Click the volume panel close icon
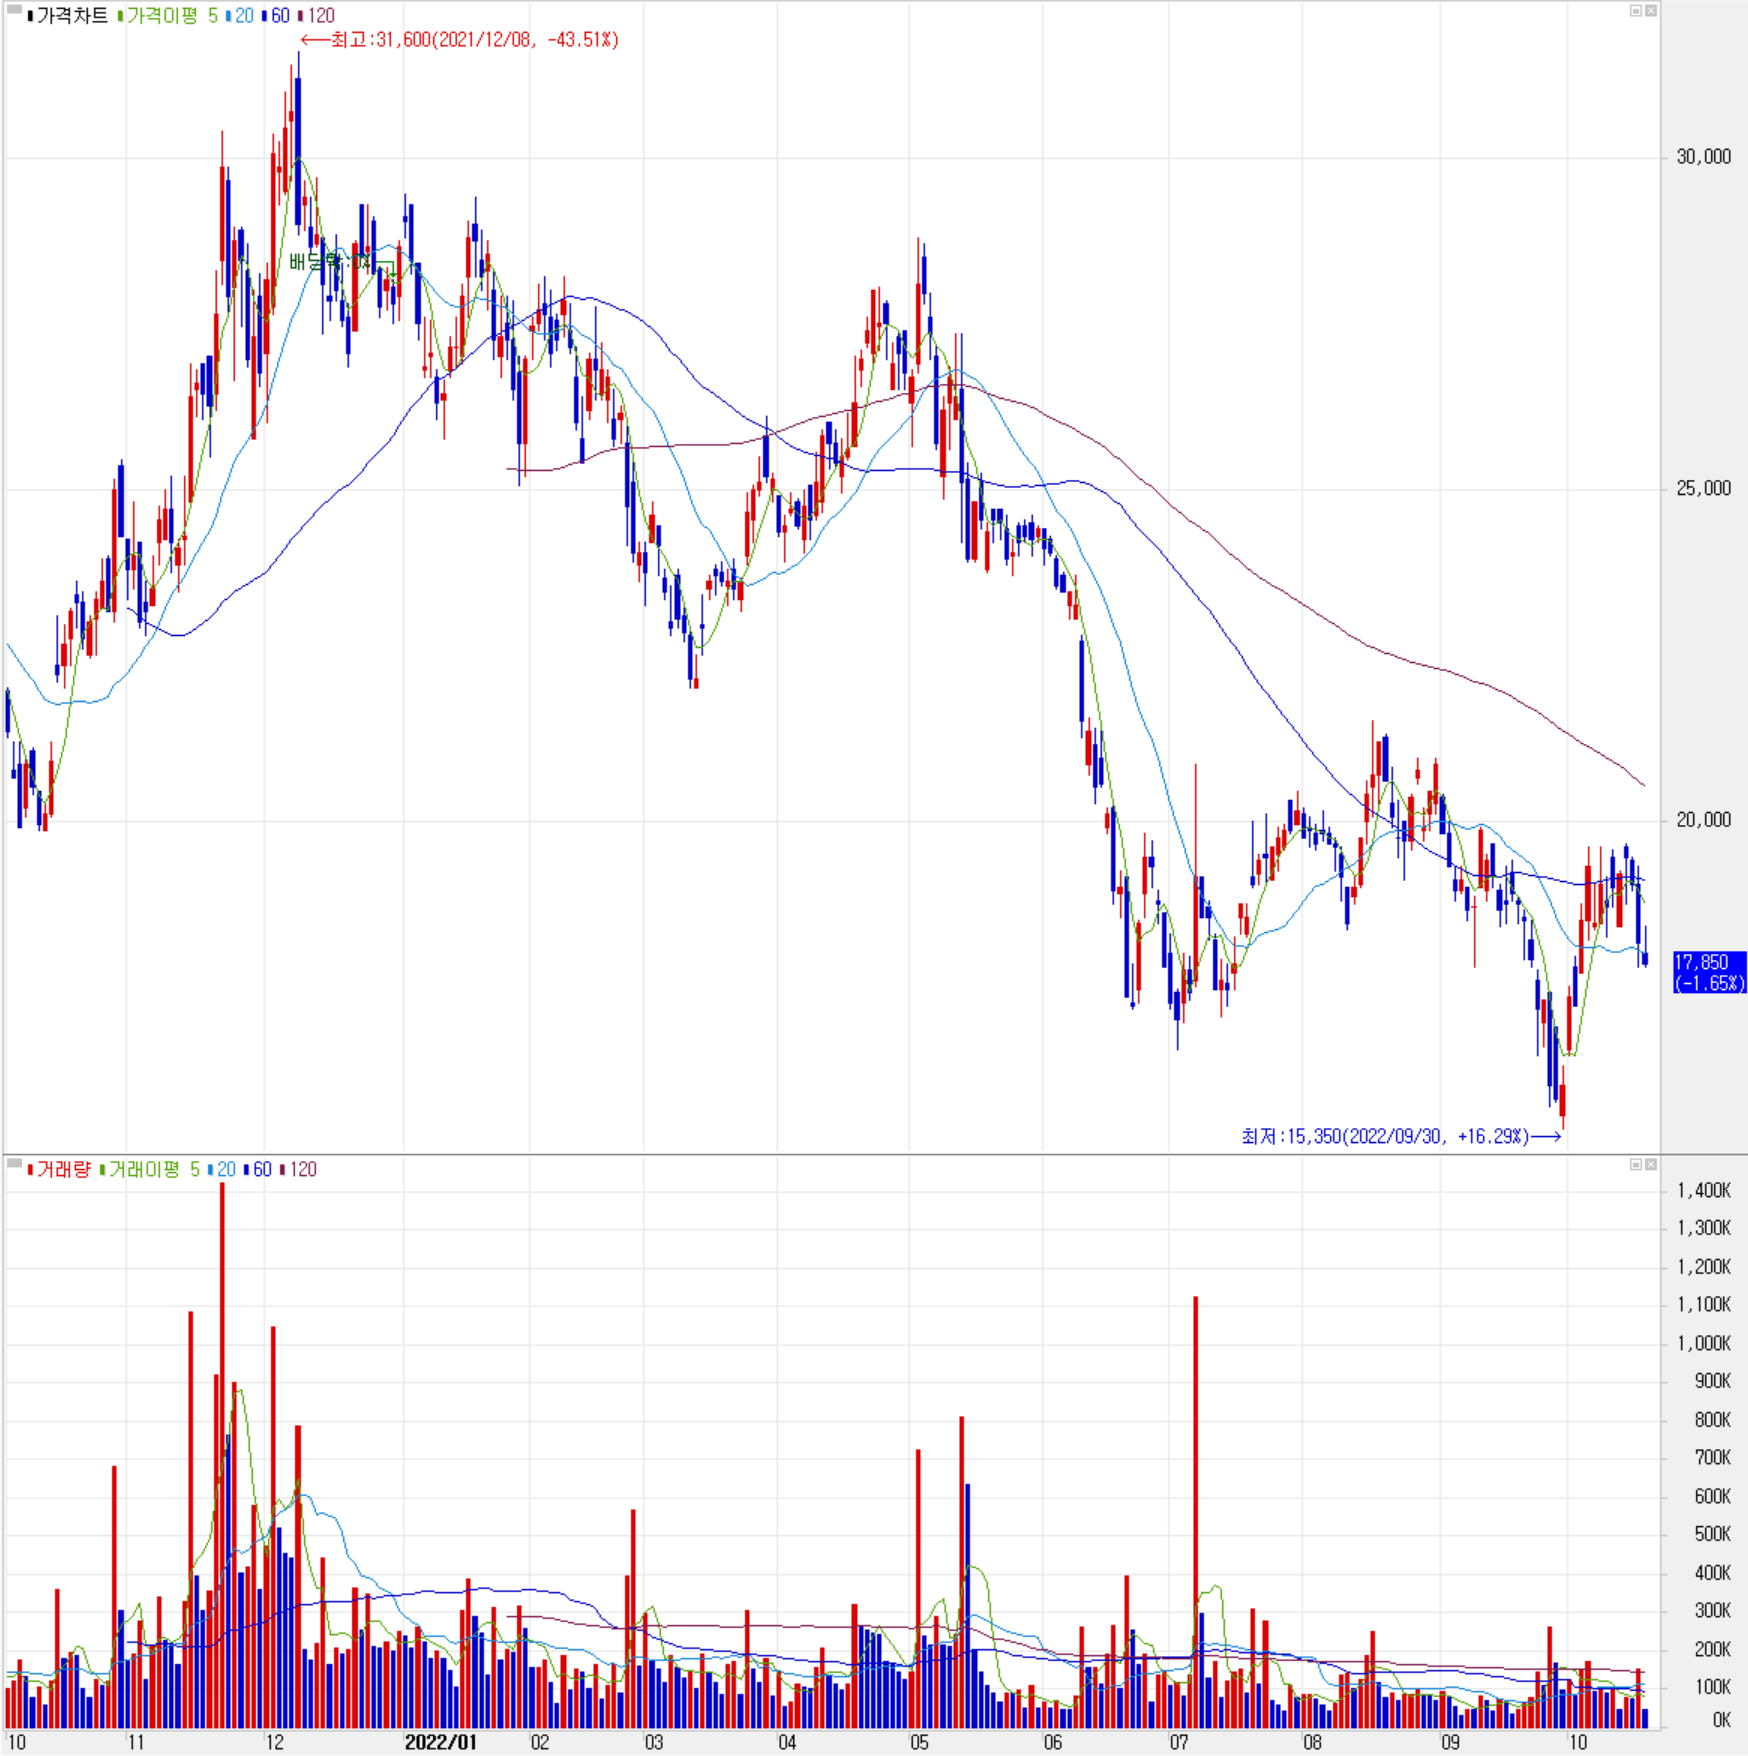This screenshot has width=1748, height=1756. (1651, 1165)
